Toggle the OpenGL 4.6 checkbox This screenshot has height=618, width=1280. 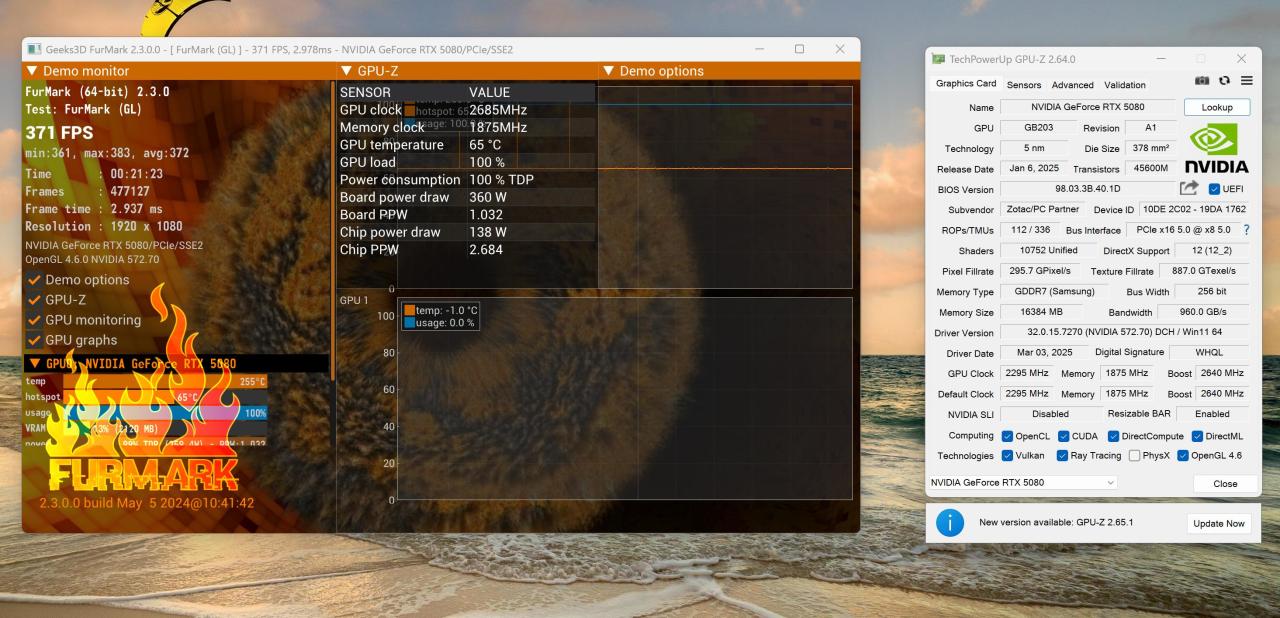click(1183, 456)
